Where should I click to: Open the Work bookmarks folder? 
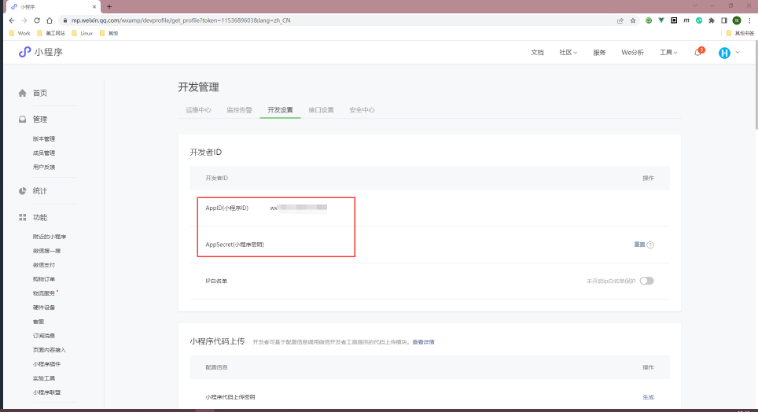(x=20, y=33)
